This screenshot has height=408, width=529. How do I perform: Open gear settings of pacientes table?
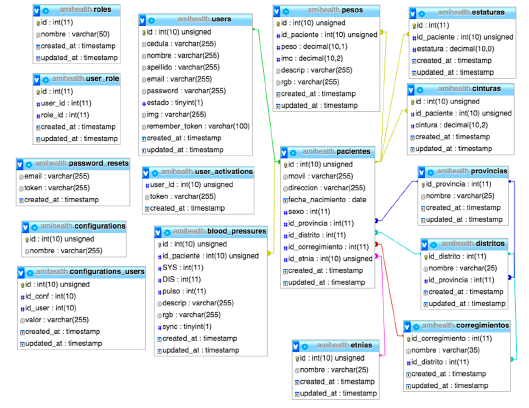click(x=293, y=153)
